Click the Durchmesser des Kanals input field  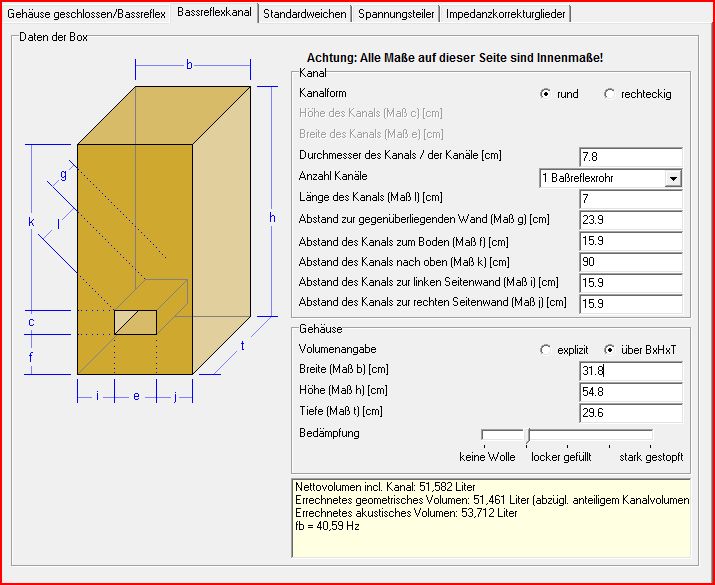630,156
